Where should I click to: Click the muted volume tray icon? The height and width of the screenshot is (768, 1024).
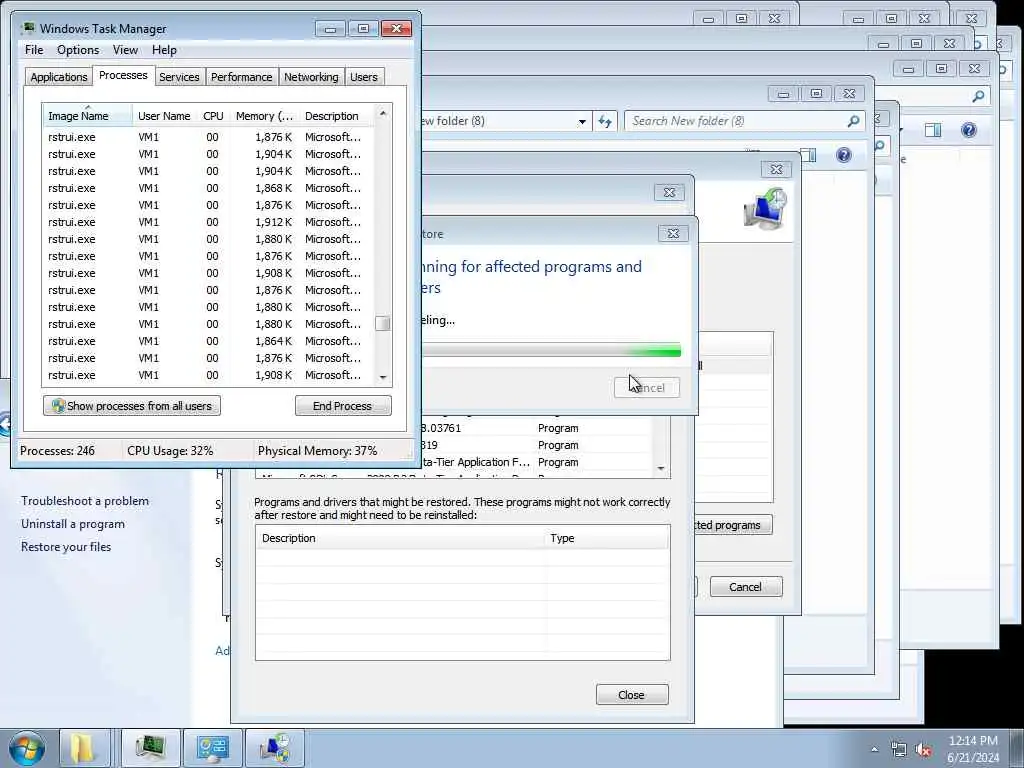pos(923,750)
